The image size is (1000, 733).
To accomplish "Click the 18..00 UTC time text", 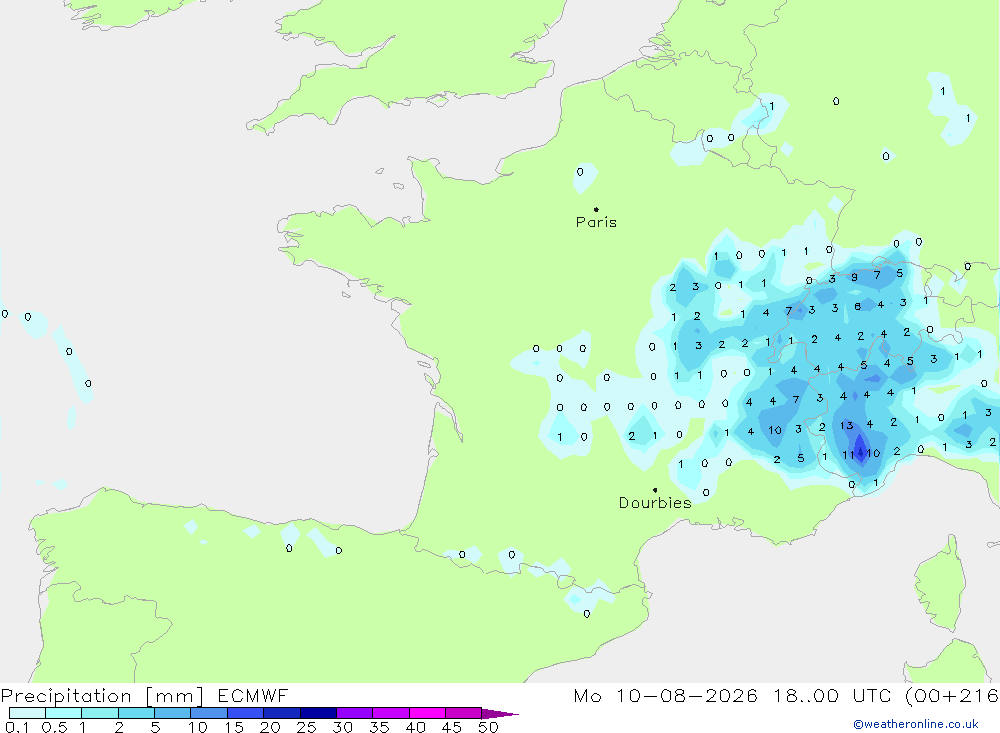I will [832, 695].
